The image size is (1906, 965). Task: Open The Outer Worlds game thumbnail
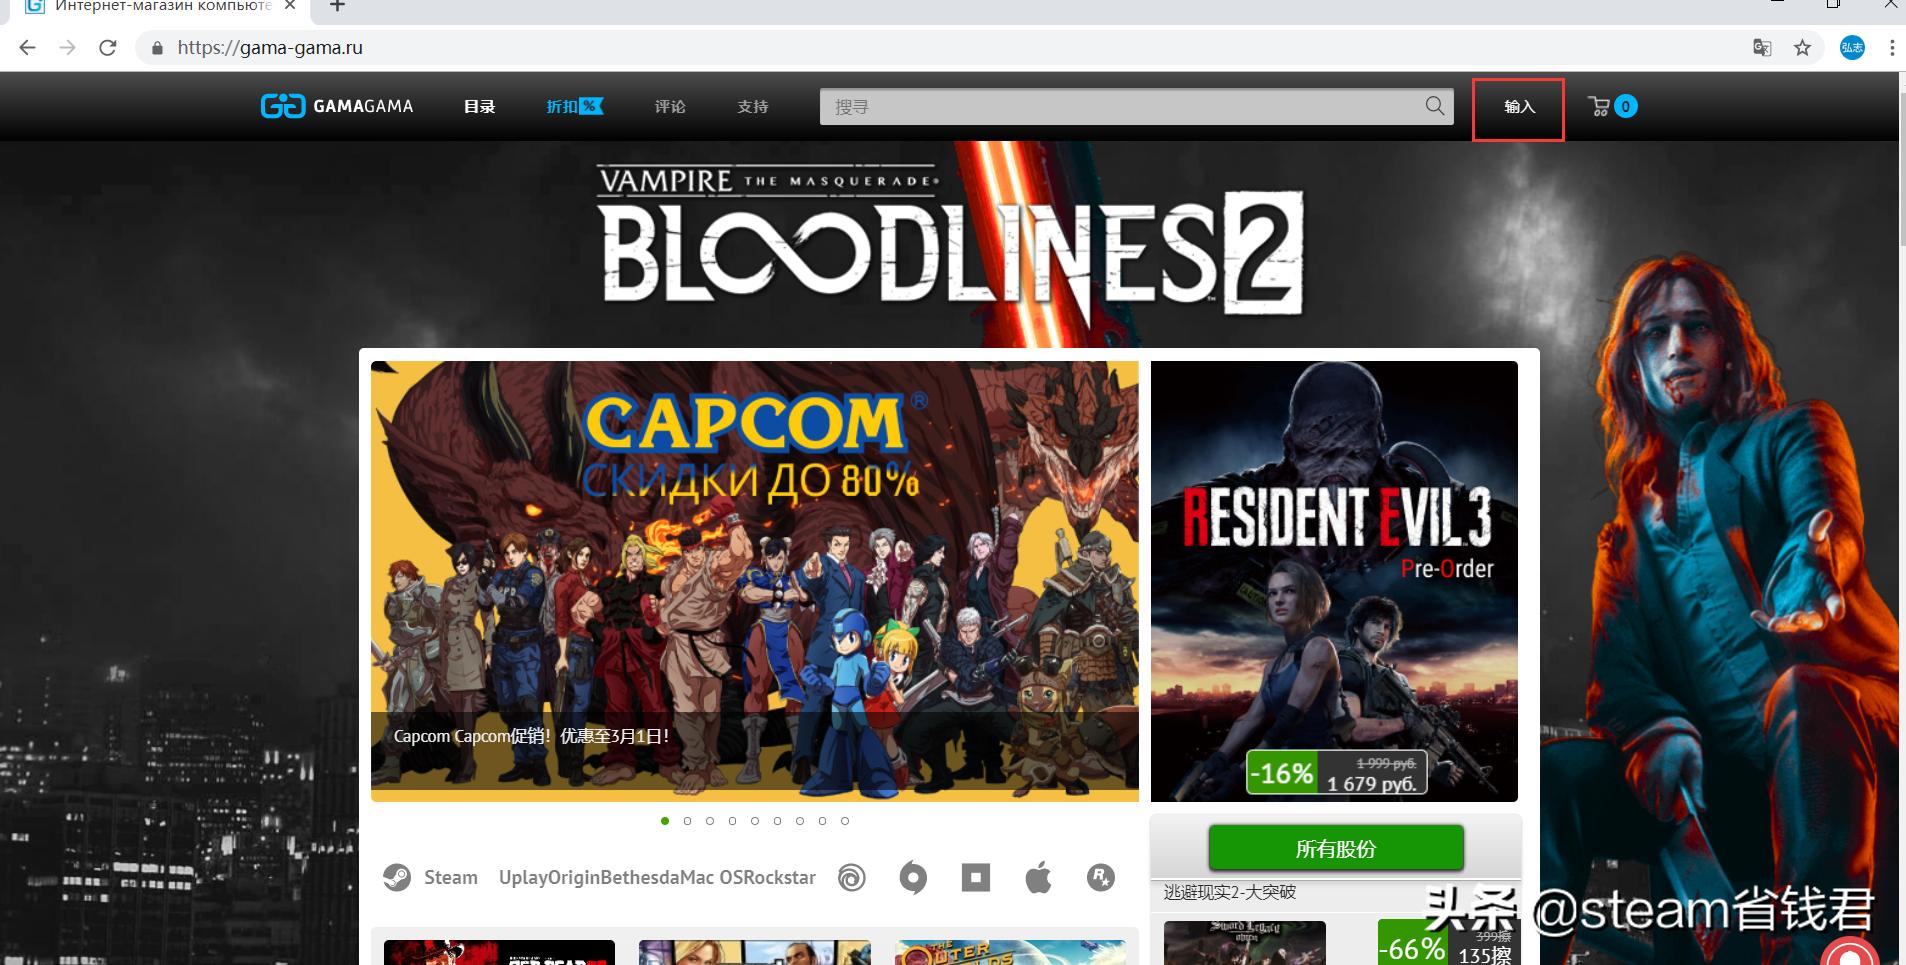(1010, 952)
